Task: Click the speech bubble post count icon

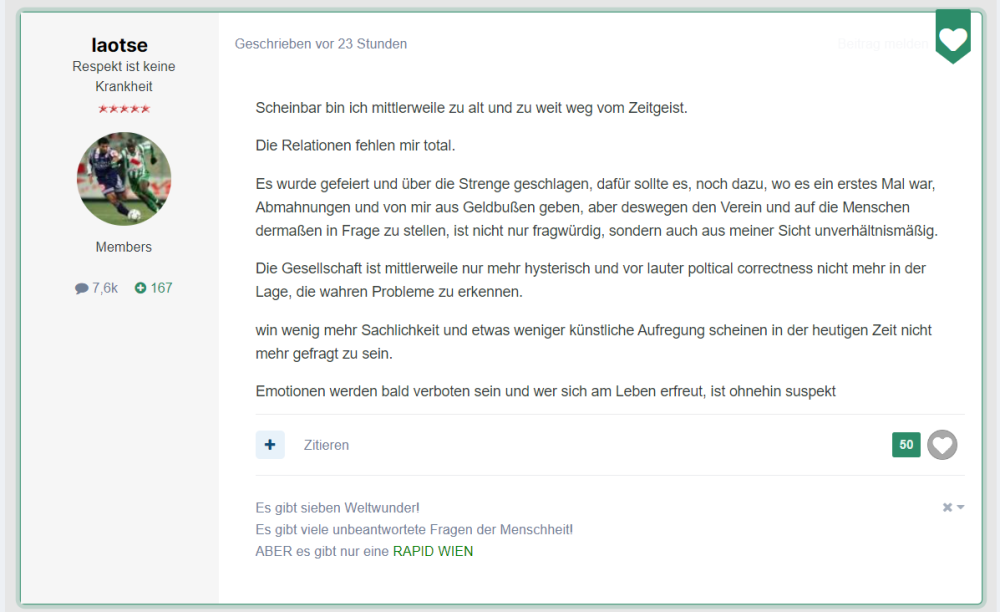Action: (81, 288)
